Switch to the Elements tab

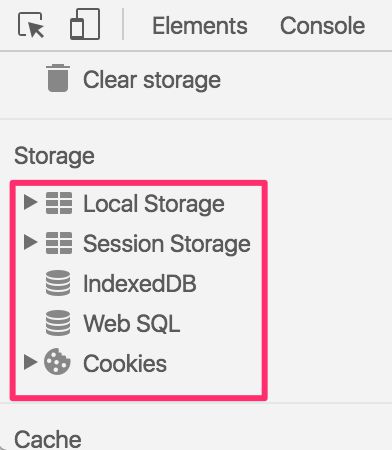200,26
